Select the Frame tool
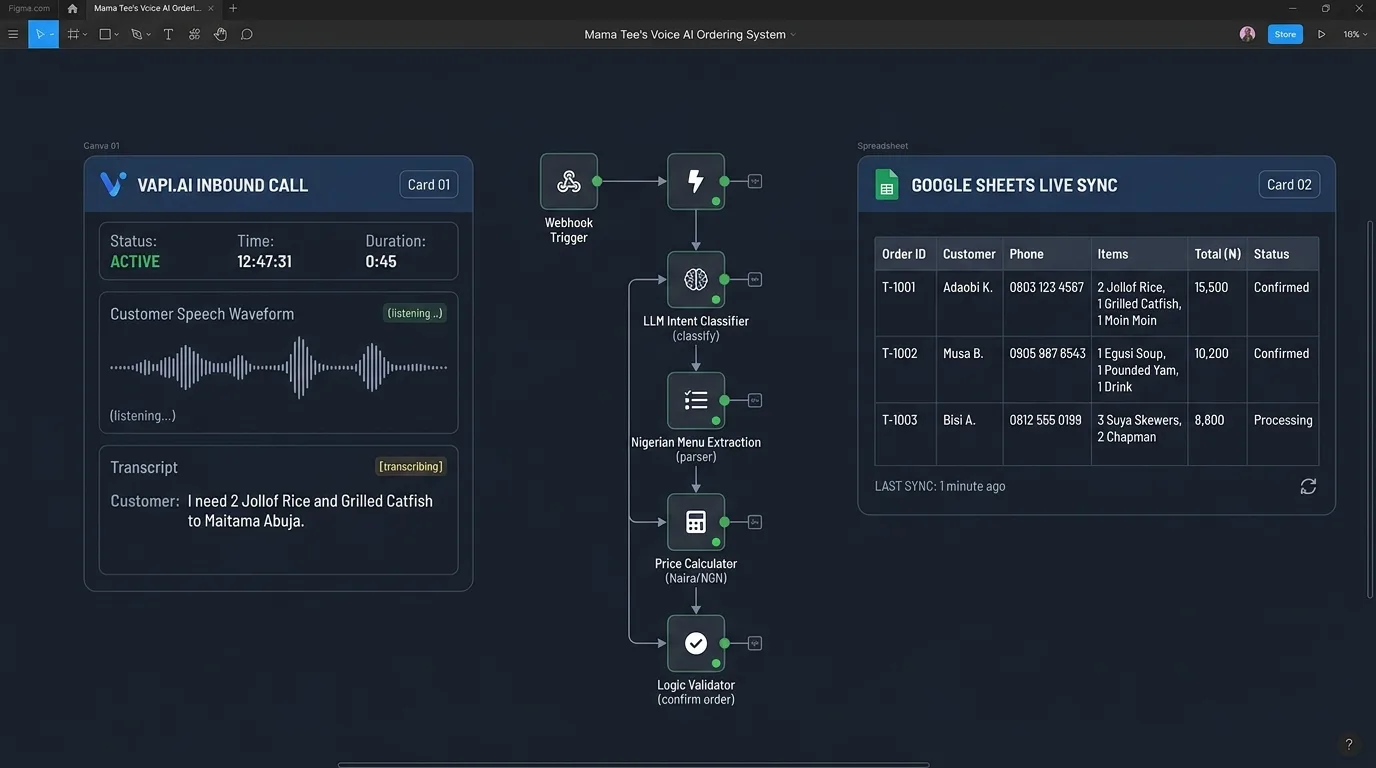Screen dimensions: 1376x768 pos(73,34)
